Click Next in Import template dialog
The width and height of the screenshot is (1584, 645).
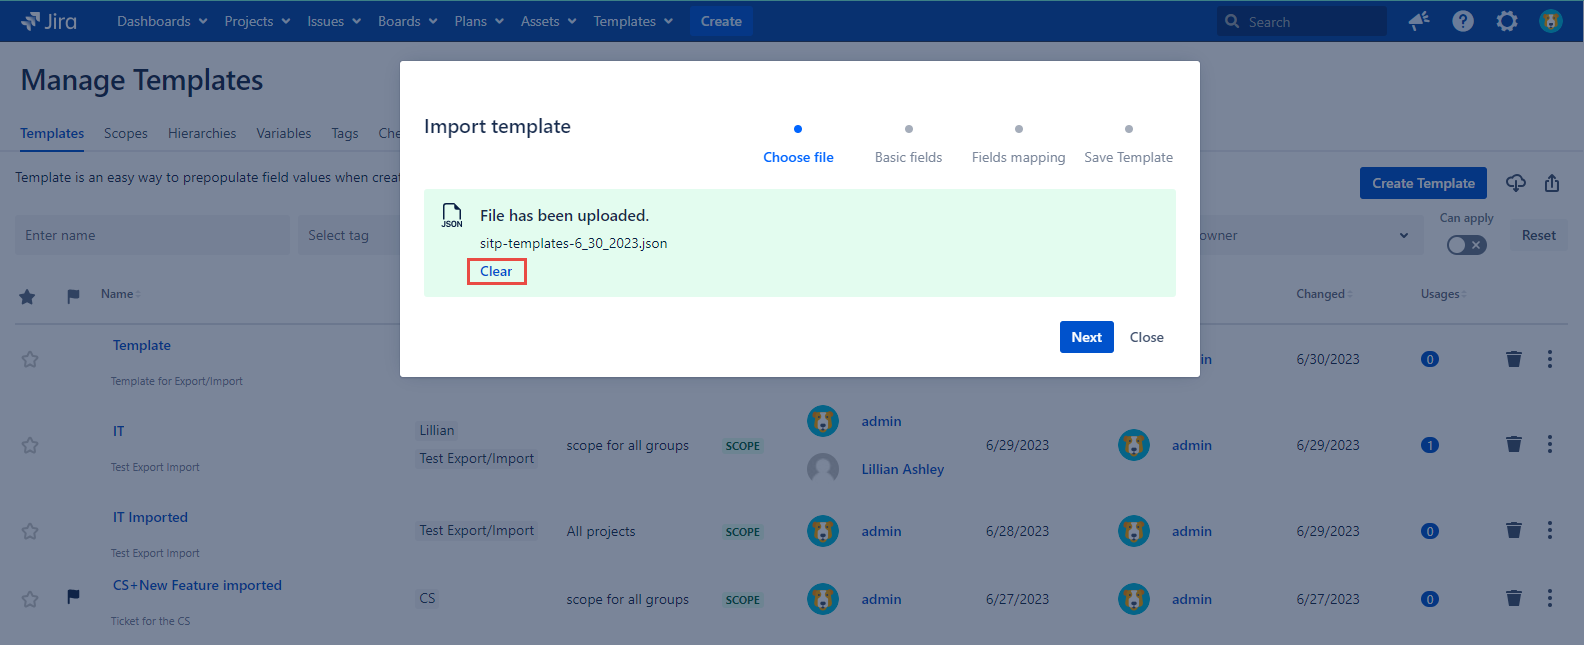[x=1086, y=337]
